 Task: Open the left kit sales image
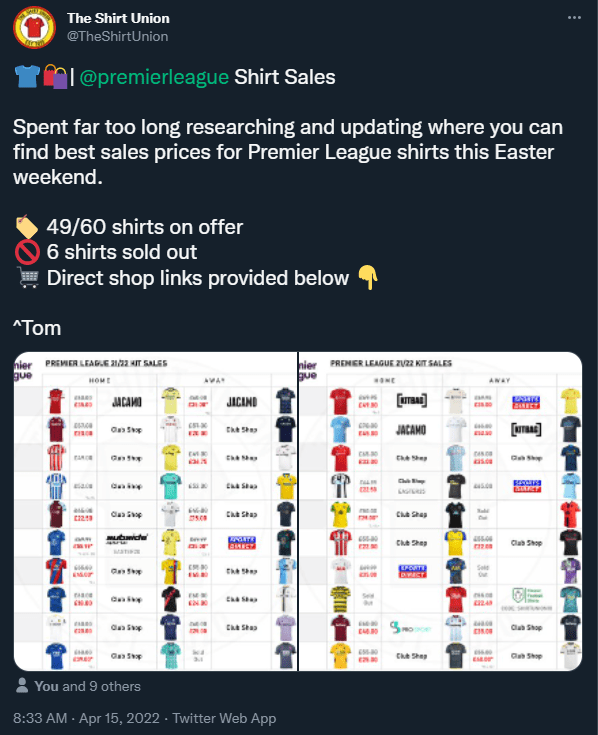point(155,511)
